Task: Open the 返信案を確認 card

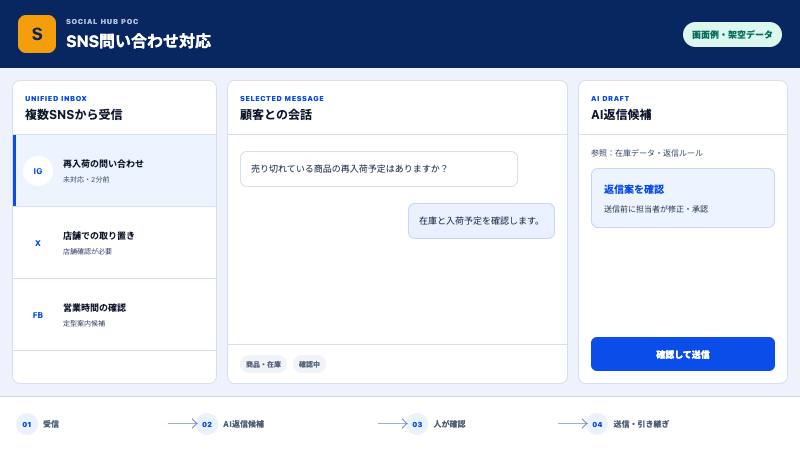Action: tap(683, 198)
